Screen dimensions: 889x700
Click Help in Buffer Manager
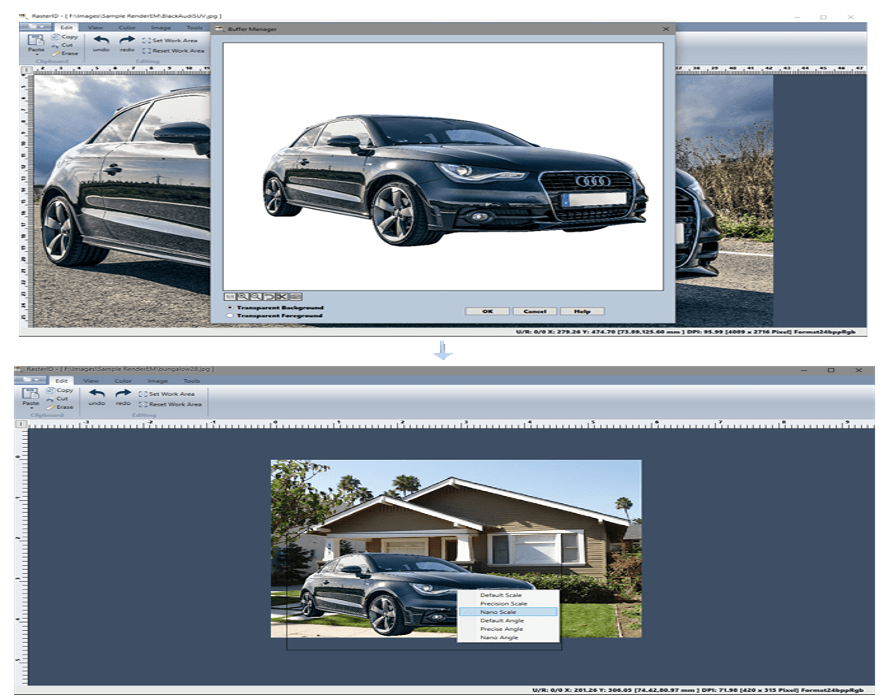click(582, 311)
